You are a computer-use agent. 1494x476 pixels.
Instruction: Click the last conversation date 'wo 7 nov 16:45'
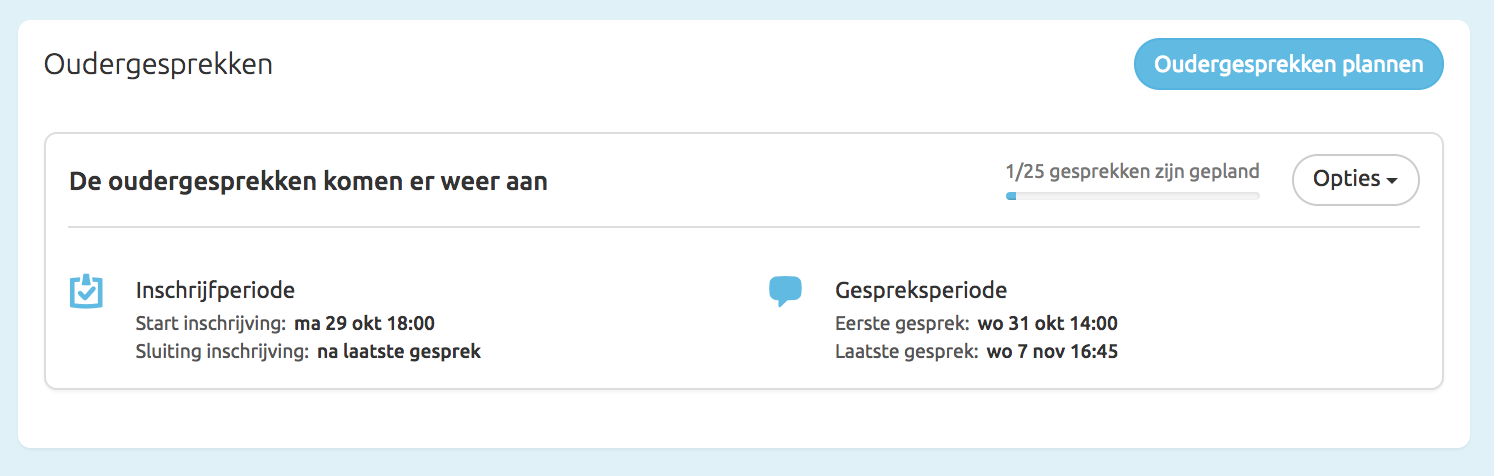tap(1052, 352)
